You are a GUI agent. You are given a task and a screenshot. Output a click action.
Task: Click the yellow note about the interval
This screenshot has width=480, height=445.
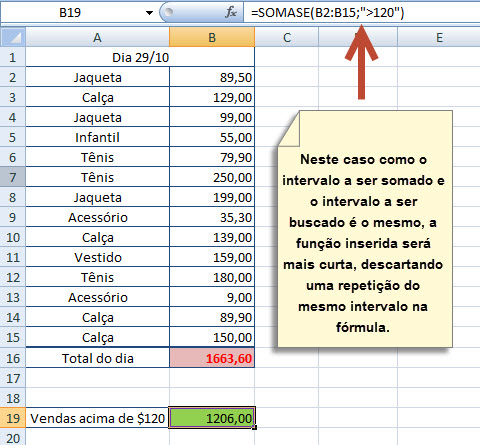pyautogui.click(x=365, y=229)
